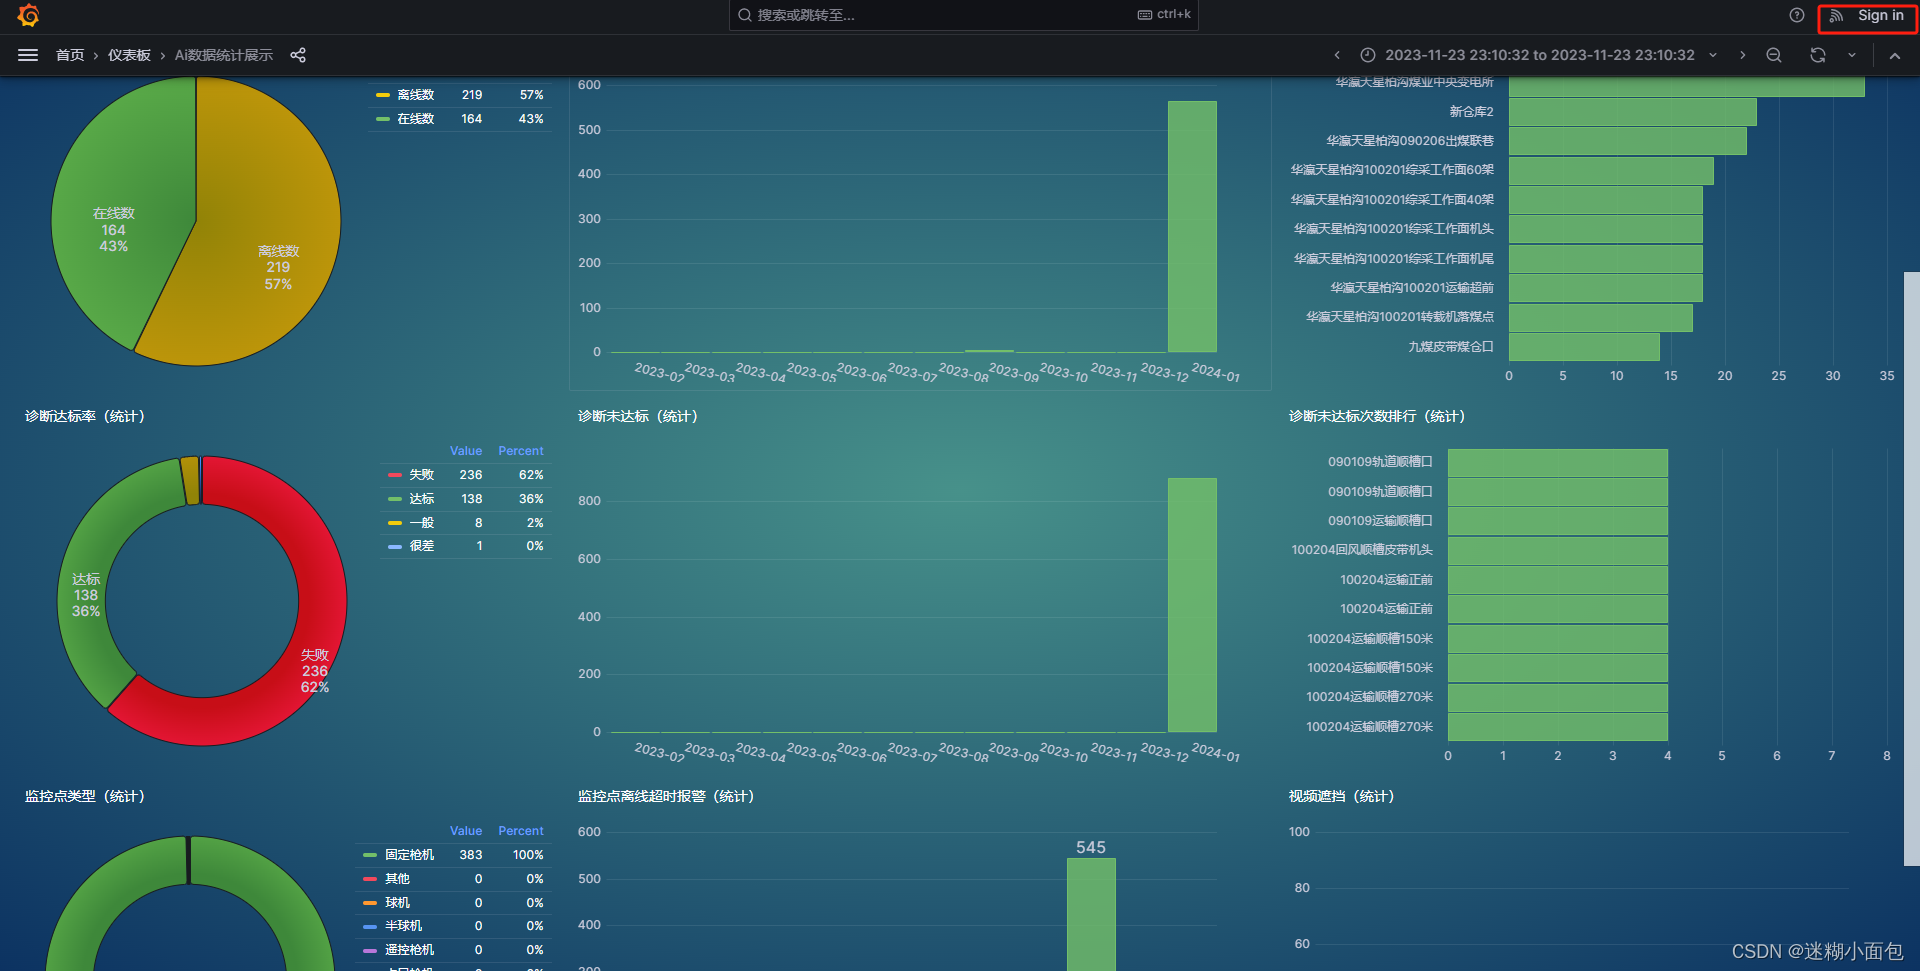
Task: Click the green 在线数 pie slice
Action: [x=120, y=200]
